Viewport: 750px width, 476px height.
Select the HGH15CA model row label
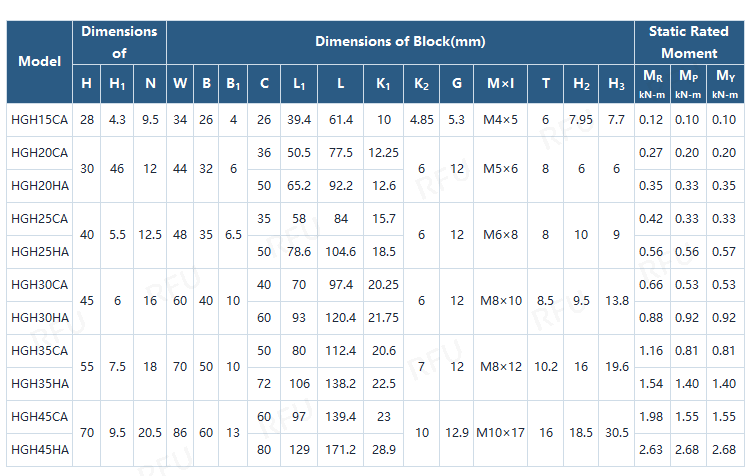coord(40,119)
